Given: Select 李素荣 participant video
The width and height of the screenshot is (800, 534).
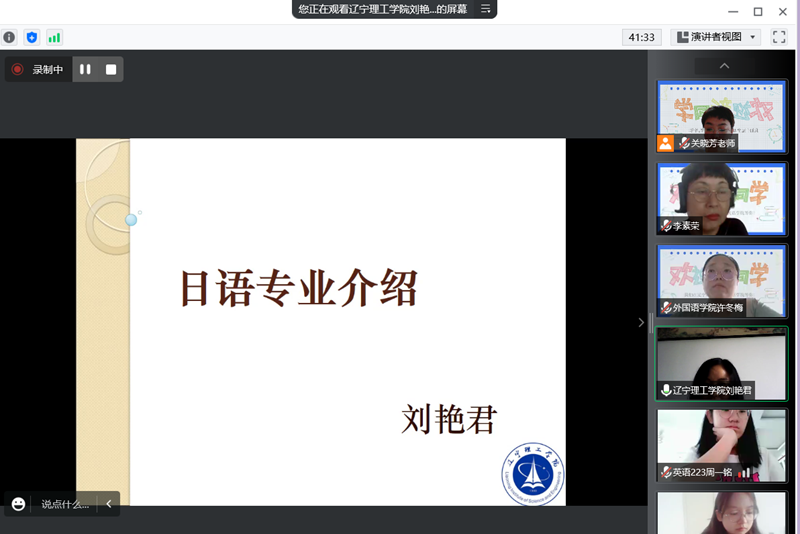Looking at the screenshot, I should click(721, 199).
